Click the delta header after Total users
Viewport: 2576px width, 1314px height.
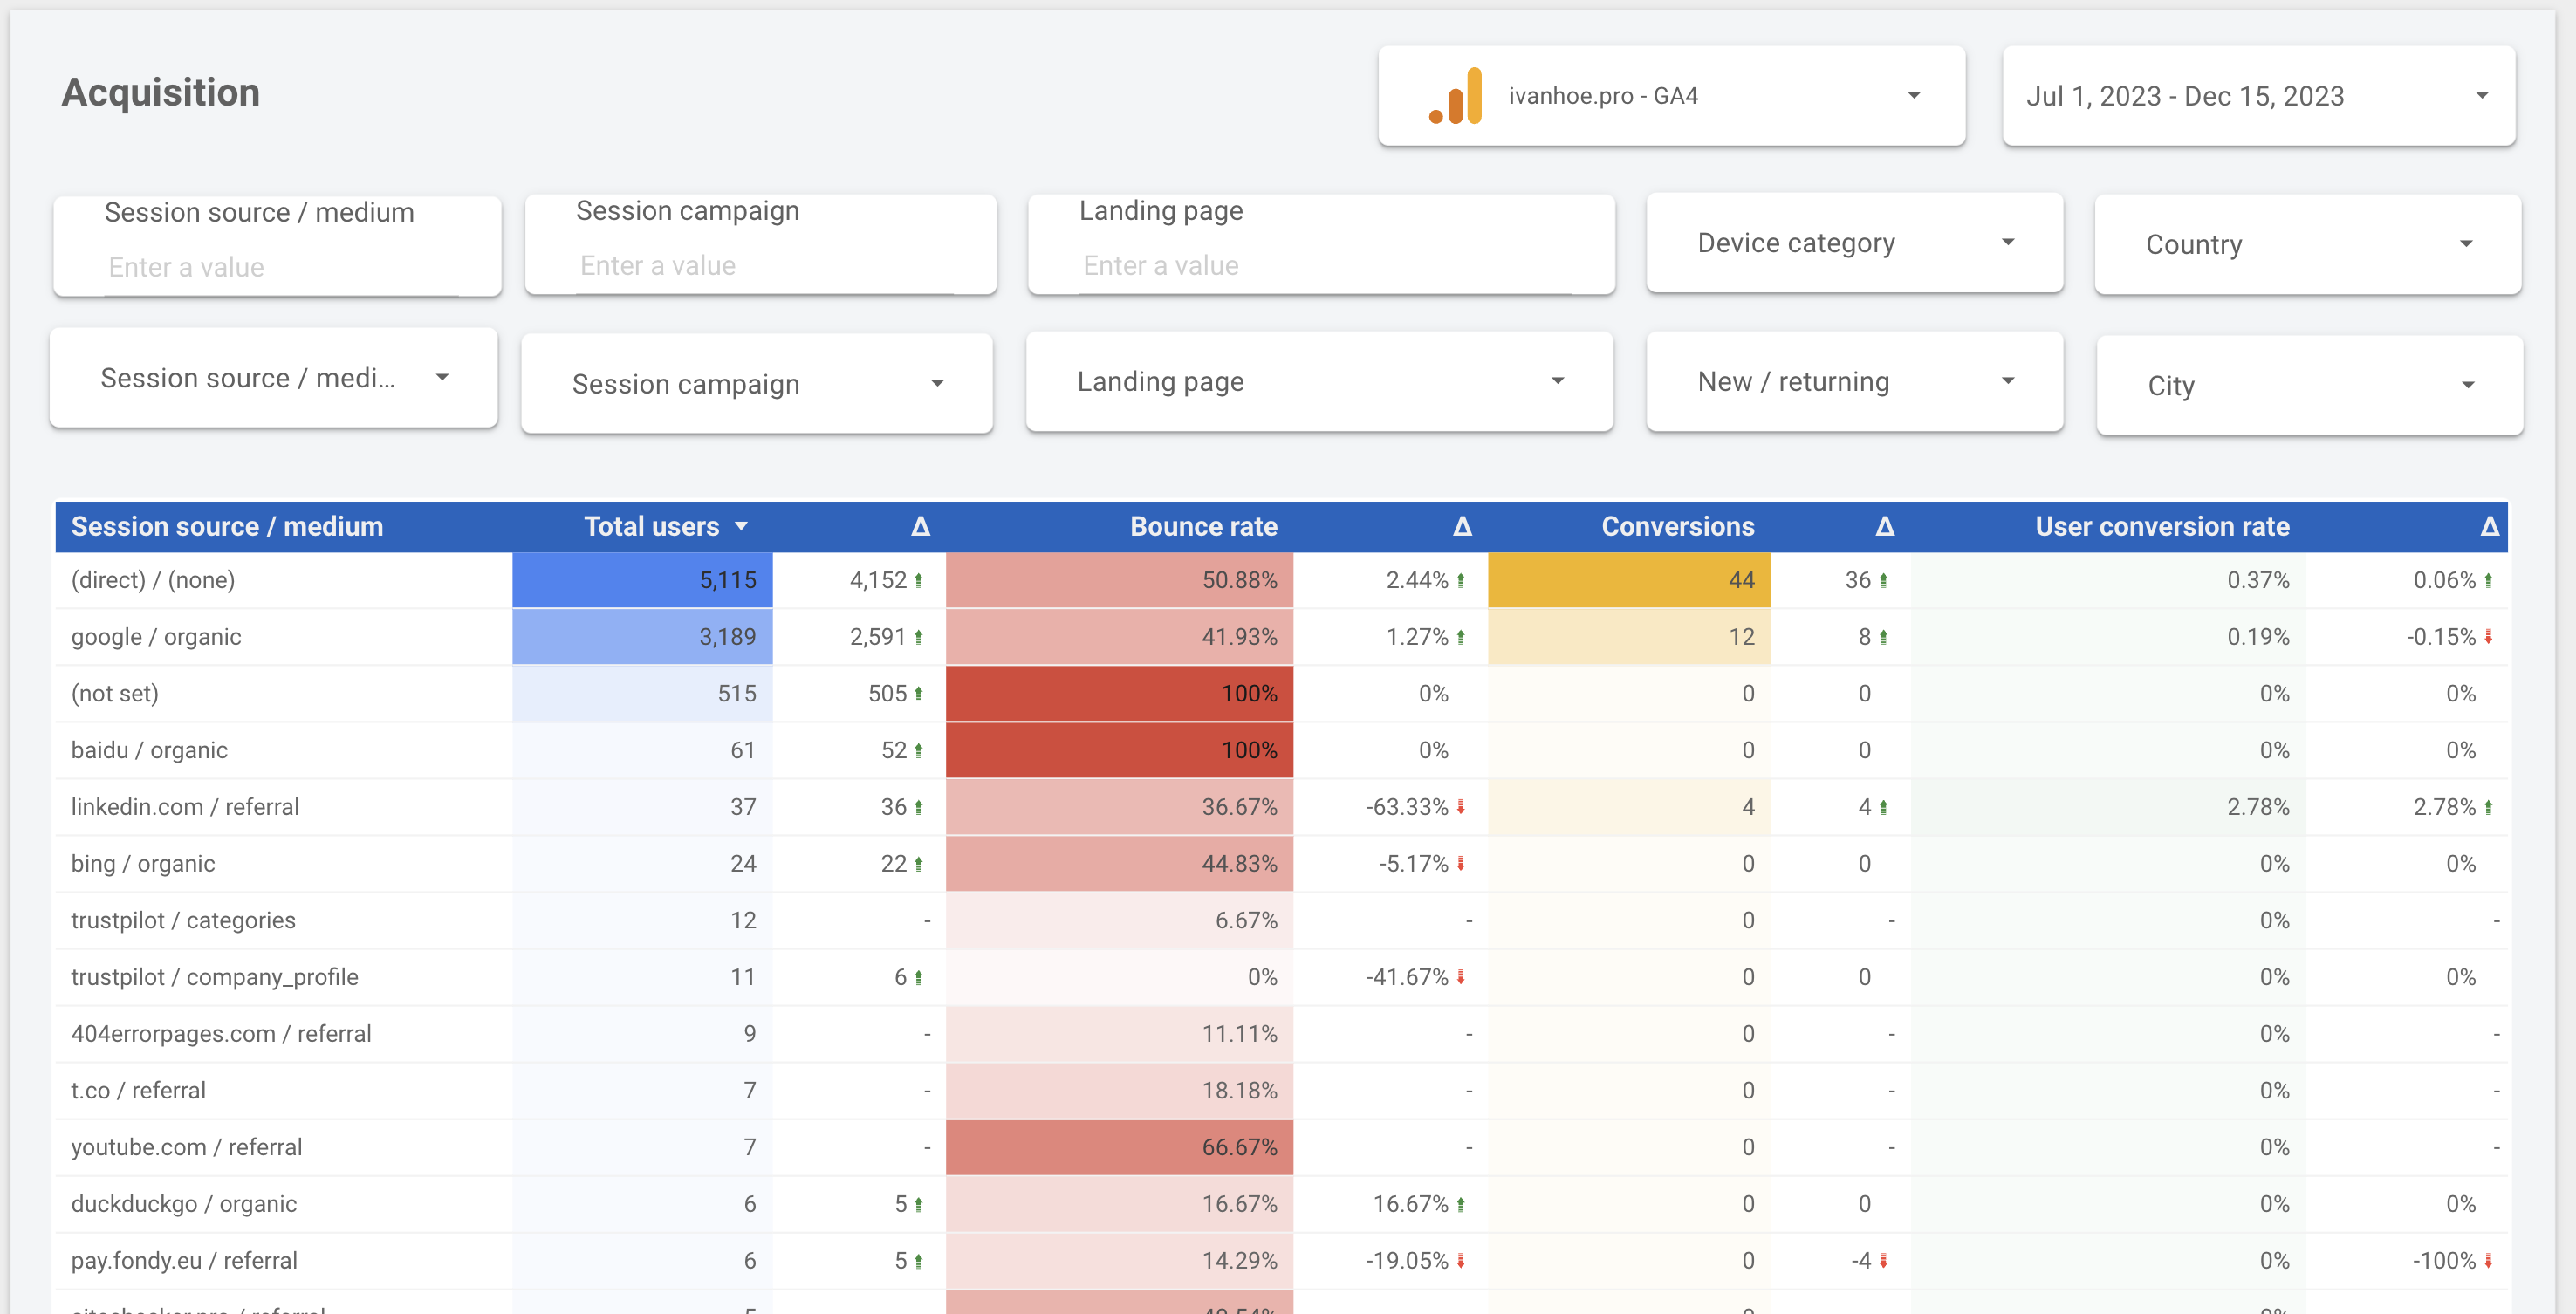(x=920, y=527)
